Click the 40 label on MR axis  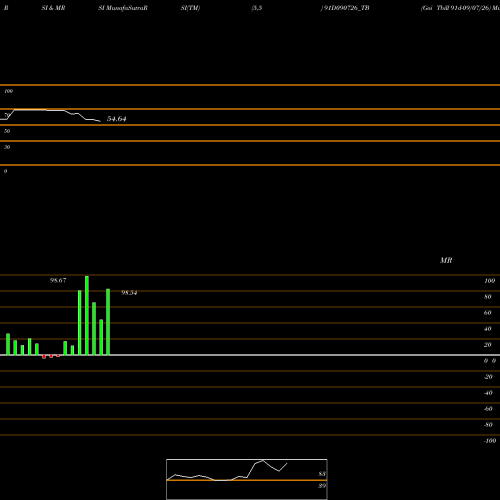pos(488,329)
